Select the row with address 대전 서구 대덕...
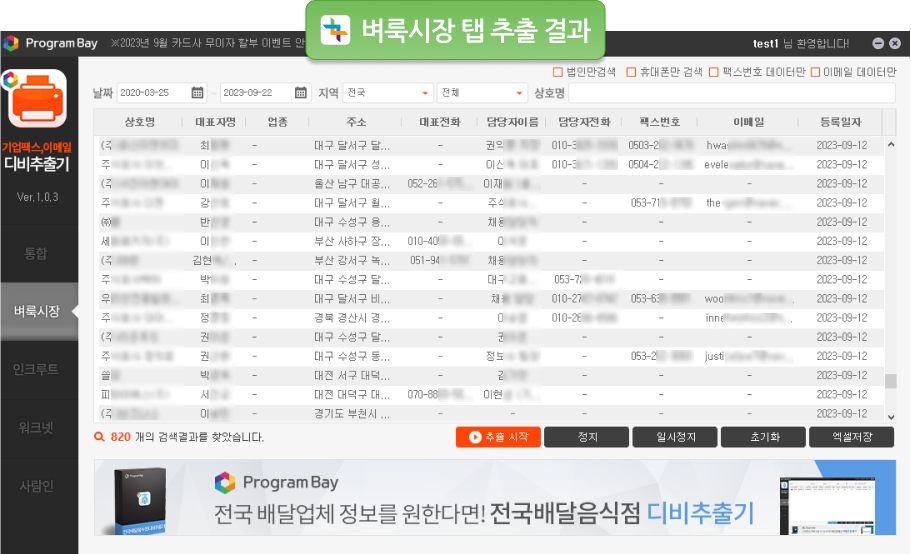This screenshot has width=911, height=554. 489,375
